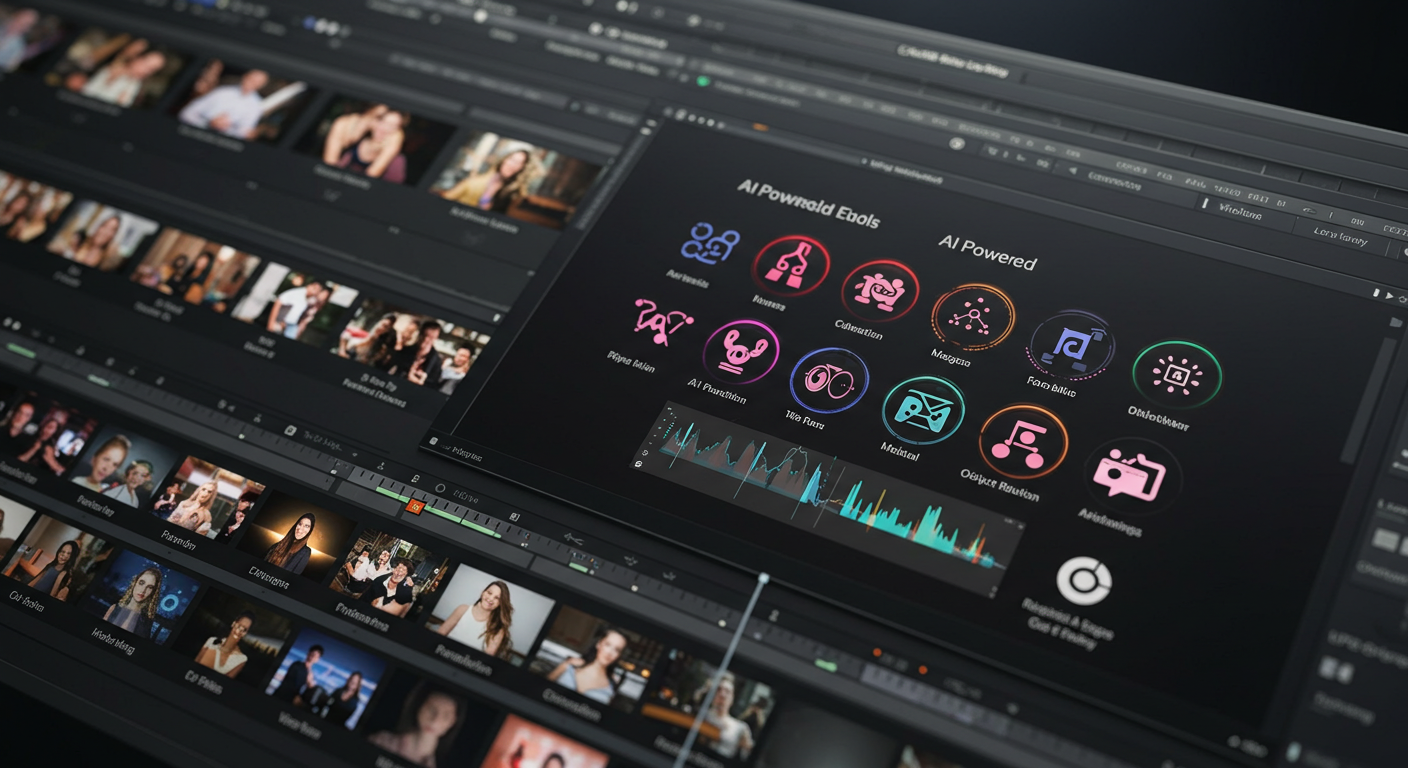Click the teal-ringed envelope AI tool icon
Image resolution: width=1408 pixels, height=768 pixels.
point(923,410)
